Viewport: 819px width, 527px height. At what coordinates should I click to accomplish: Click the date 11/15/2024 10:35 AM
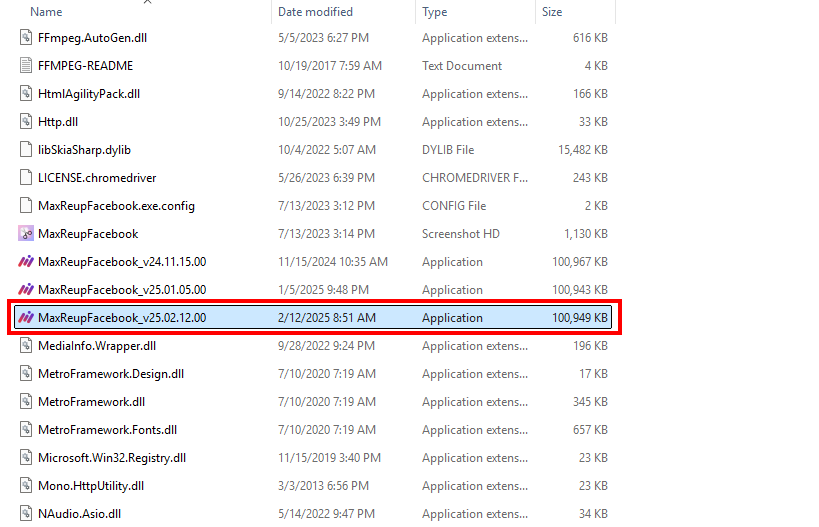[x=333, y=262]
